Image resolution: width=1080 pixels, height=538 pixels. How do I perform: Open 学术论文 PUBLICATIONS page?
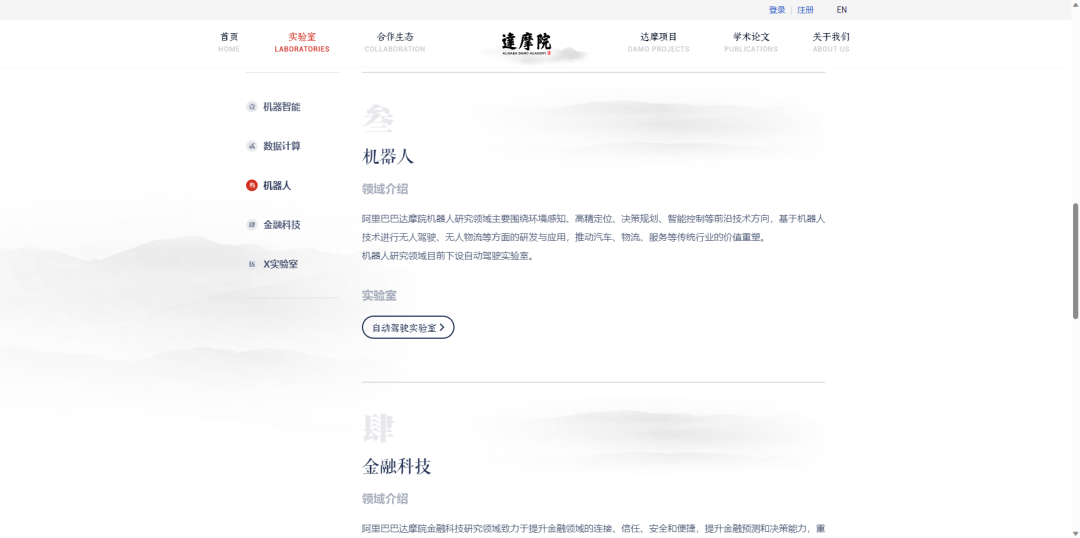coord(751,42)
